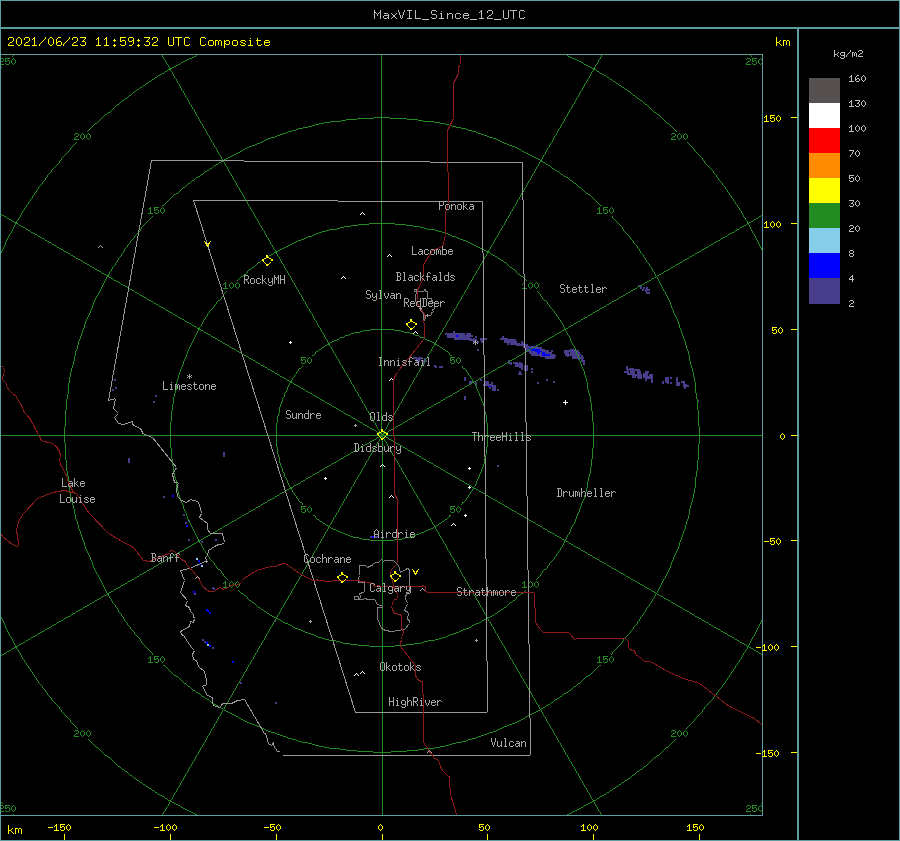Click the legend value 2
This screenshot has width=900, height=841.
tap(851, 304)
